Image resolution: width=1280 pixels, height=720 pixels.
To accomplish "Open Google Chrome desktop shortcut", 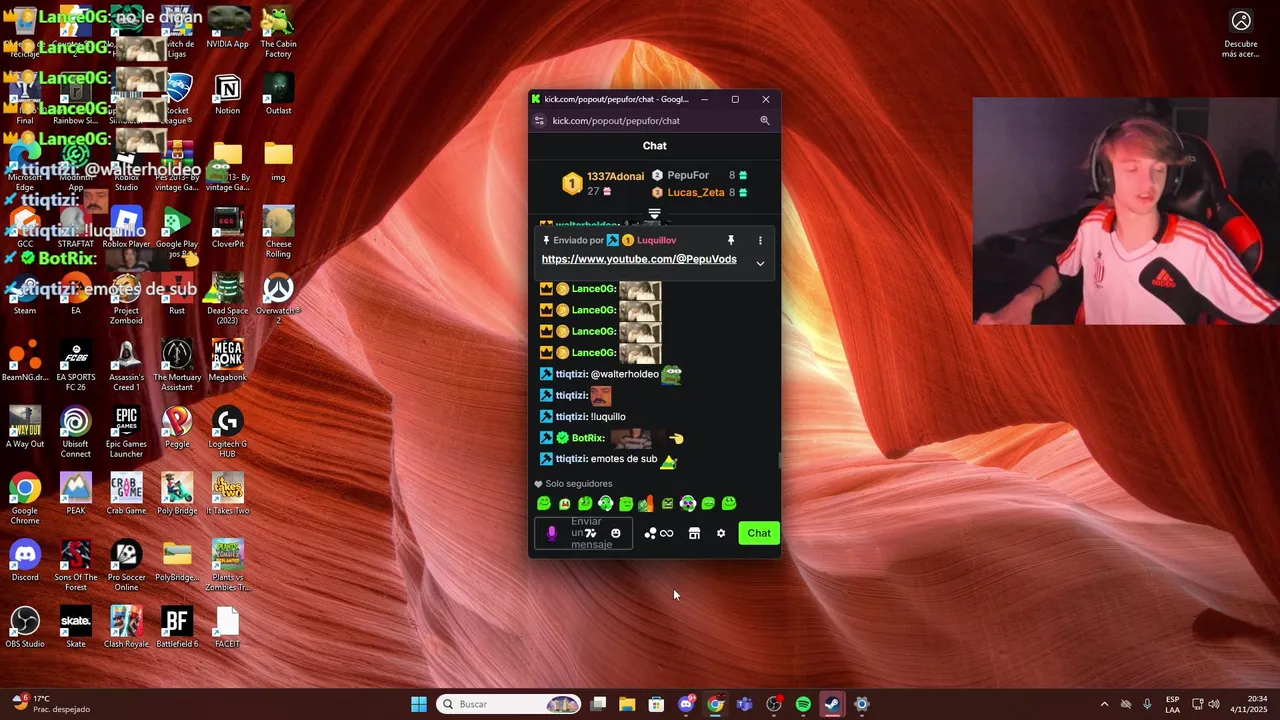I will 25,499.
